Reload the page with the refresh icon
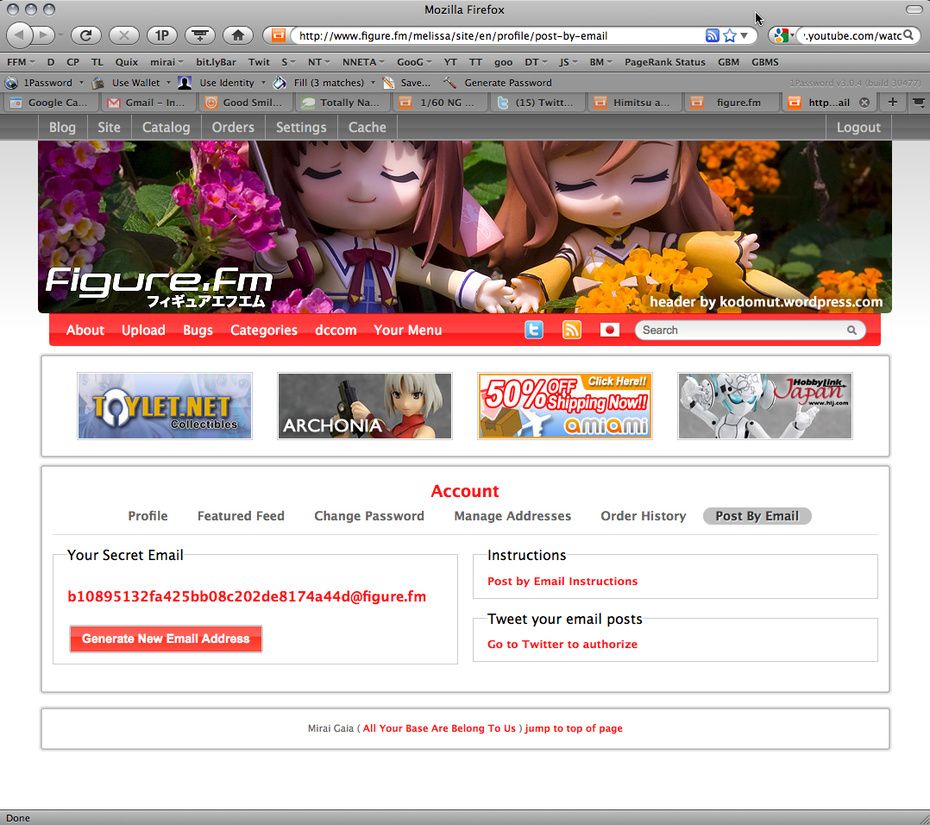 pyautogui.click(x=86, y=35)
